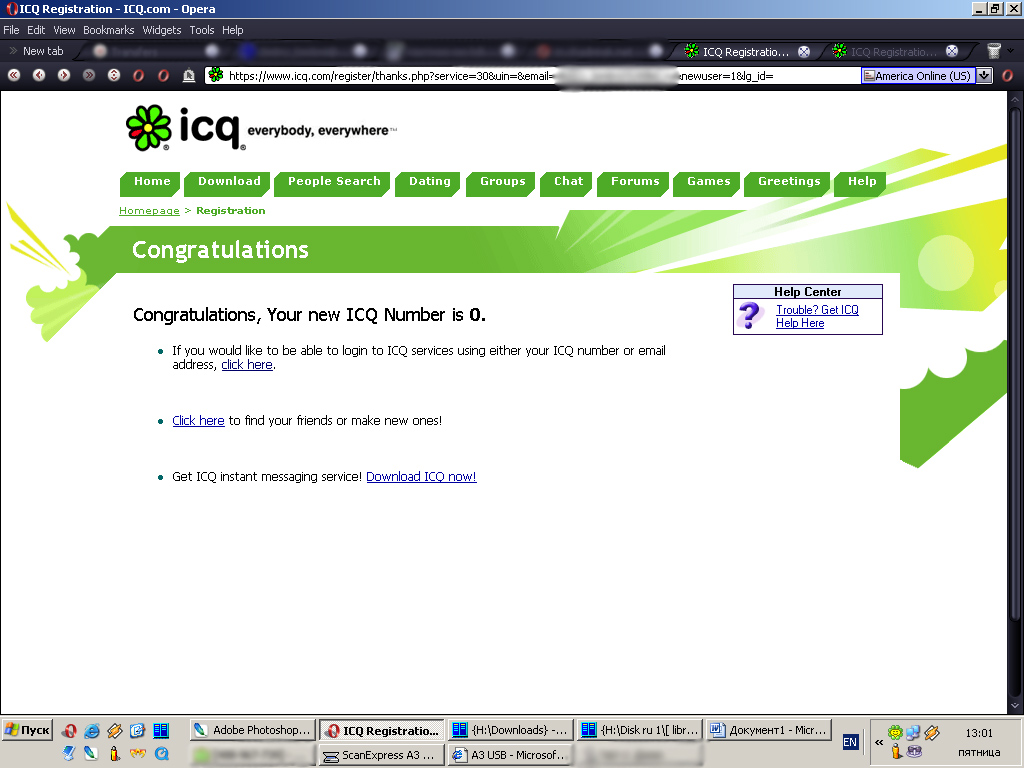Expand hidden tray icons chevron
Screen dimensions: 1024x768
click(879, 742)
